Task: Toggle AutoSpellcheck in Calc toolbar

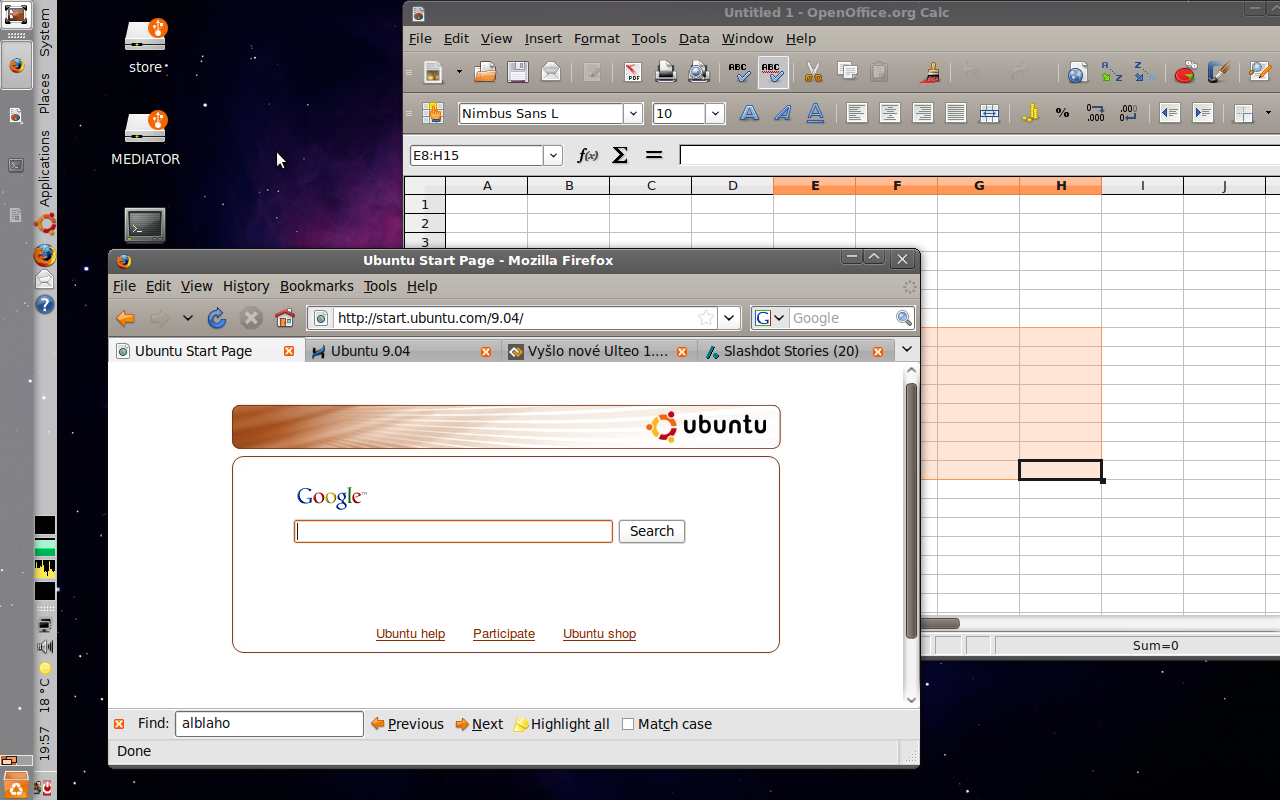Action: tap(772, 72)
